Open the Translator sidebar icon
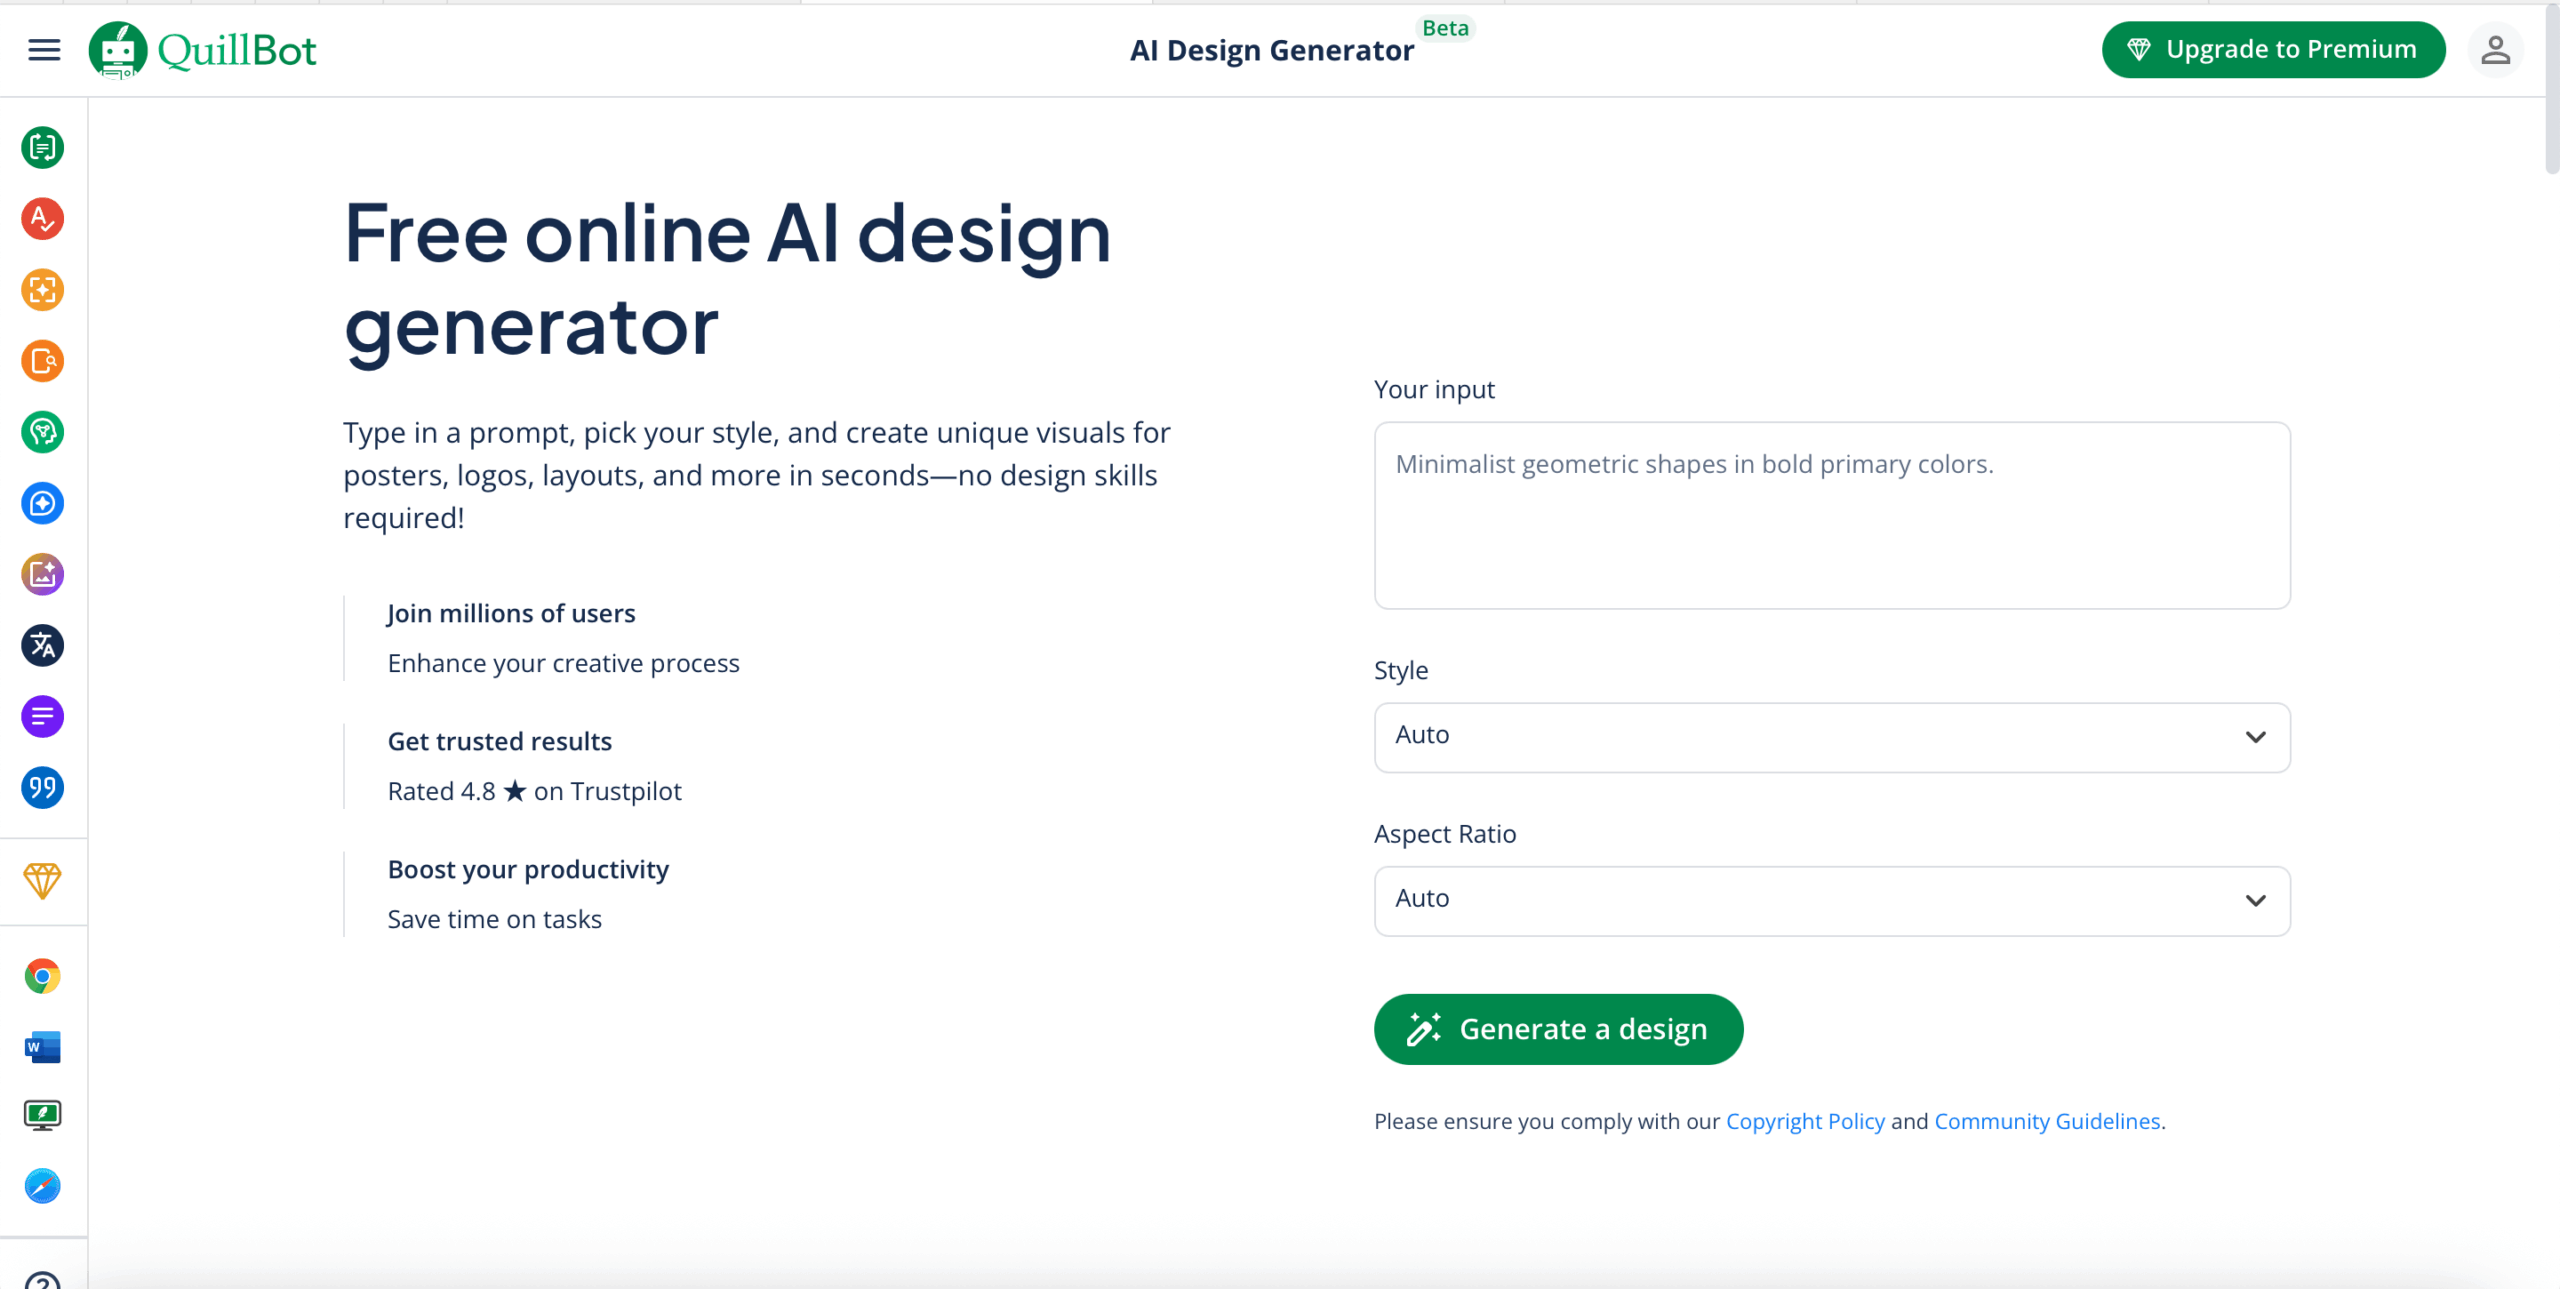2560x1289 pixels. pyautogui.click(x=43, y=646)
